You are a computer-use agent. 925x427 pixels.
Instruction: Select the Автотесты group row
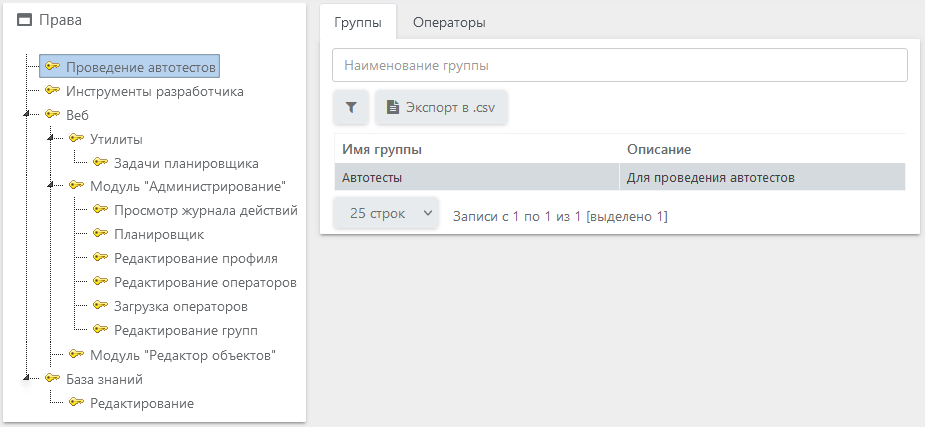coord(476,178)
